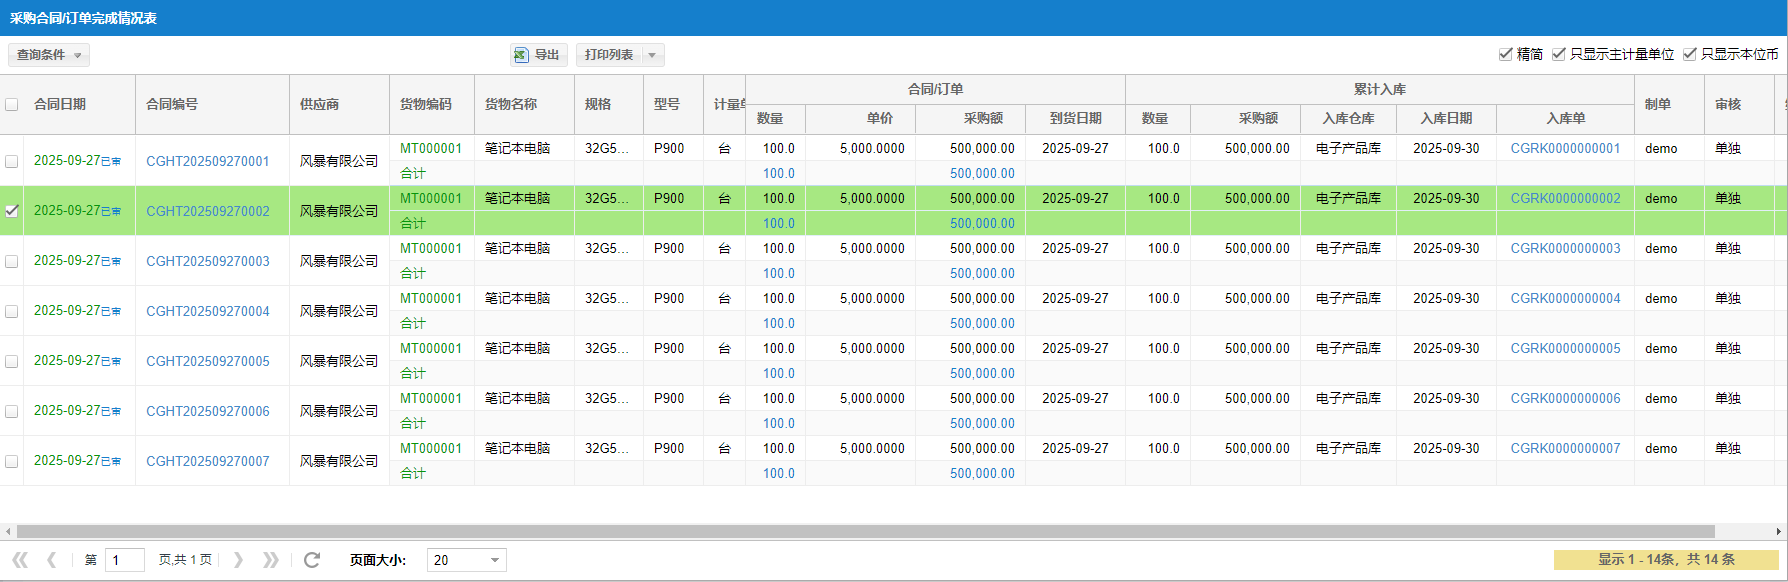Select the row for contract CGHT202509270001

pos(12,161)
